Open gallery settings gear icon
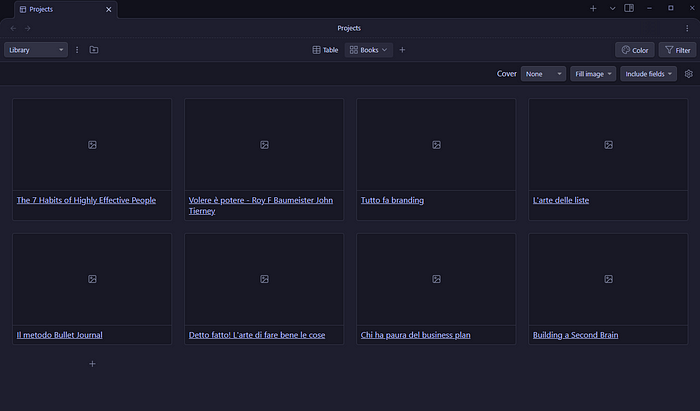Image resolution: width=700 pixels, height=411 pixels. click(689, 74)
